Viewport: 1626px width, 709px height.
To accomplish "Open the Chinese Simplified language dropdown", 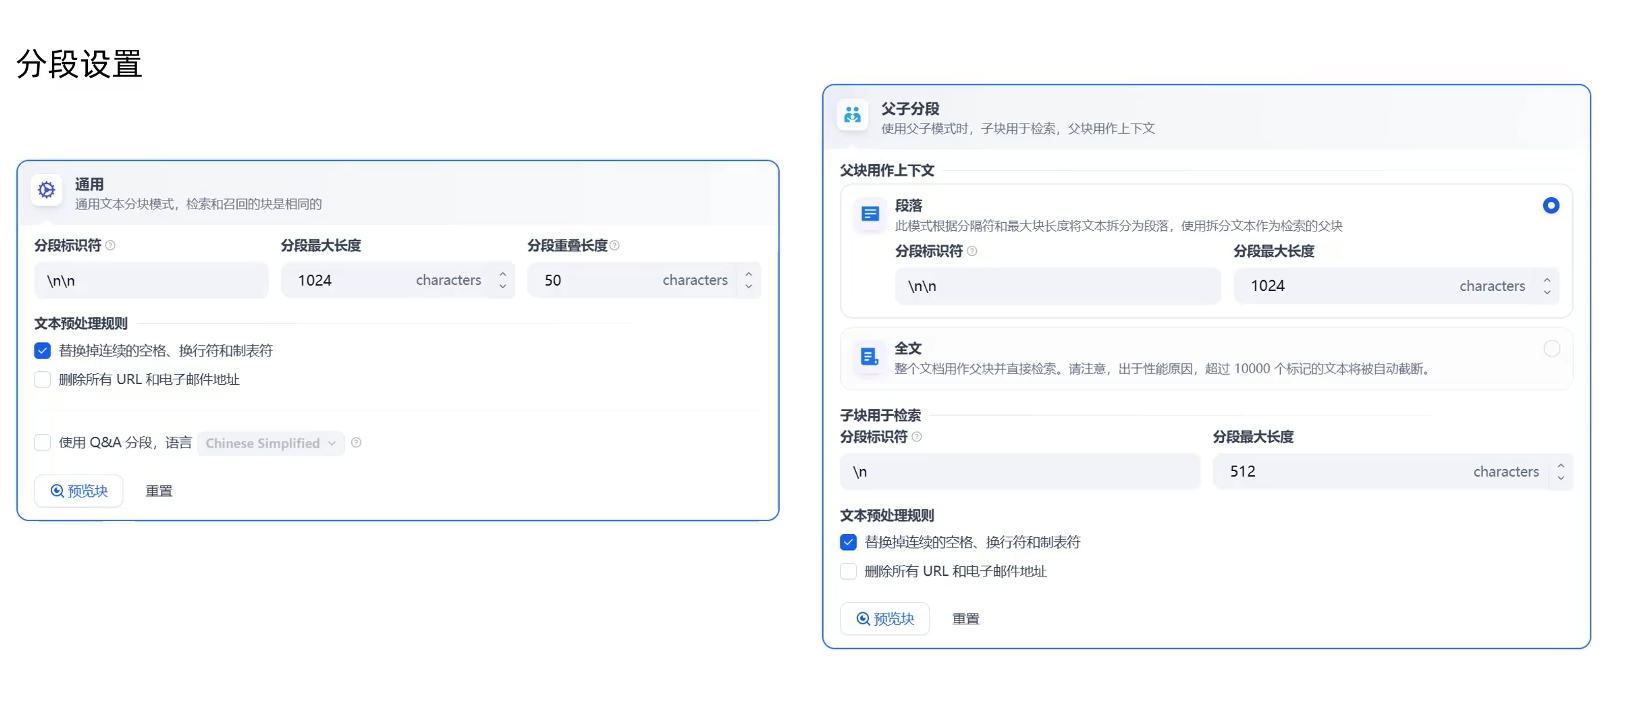I will click(271, 443).
